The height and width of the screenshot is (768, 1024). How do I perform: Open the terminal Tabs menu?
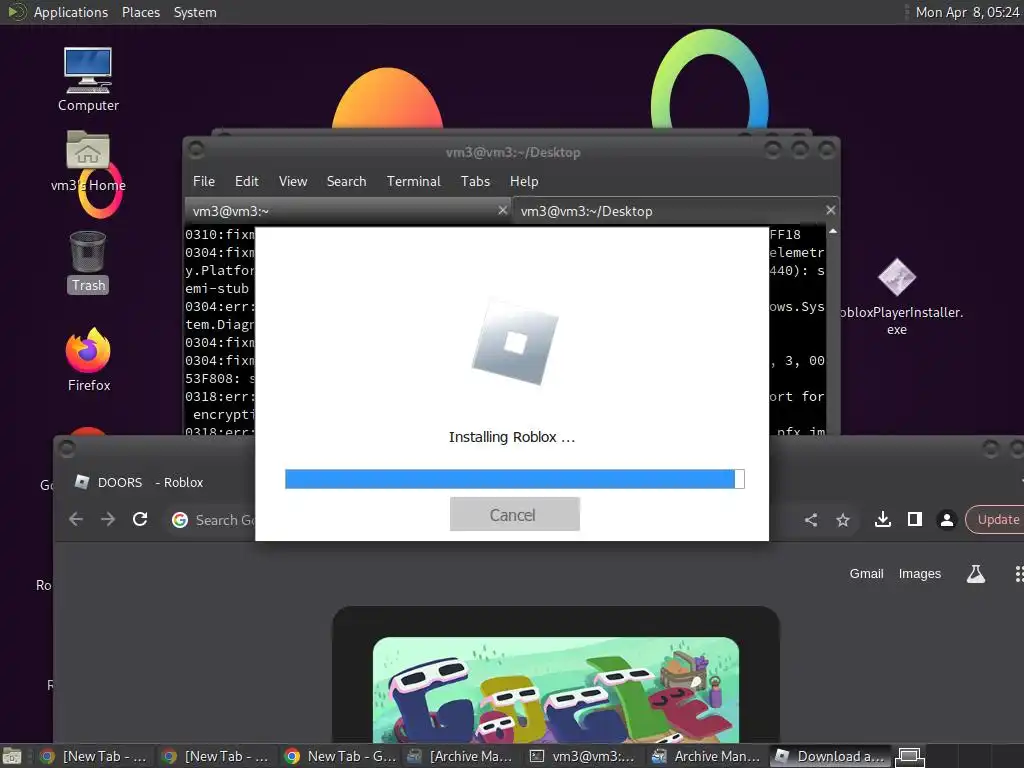pyautogui.click(x=475, y=182)
